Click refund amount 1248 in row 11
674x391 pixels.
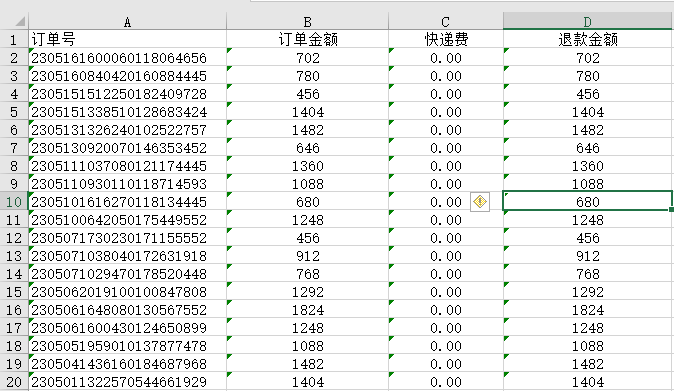point(588,220)
